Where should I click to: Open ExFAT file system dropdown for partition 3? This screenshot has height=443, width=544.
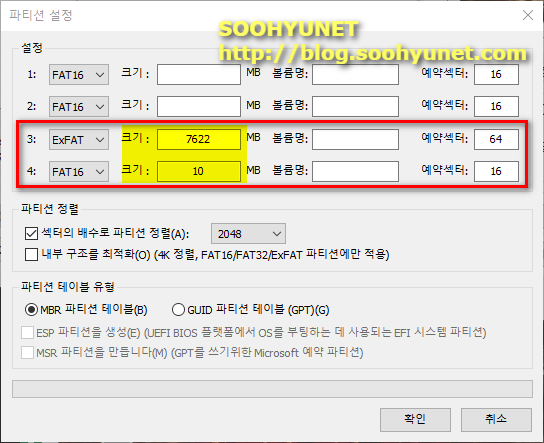(x=79, y=139)
